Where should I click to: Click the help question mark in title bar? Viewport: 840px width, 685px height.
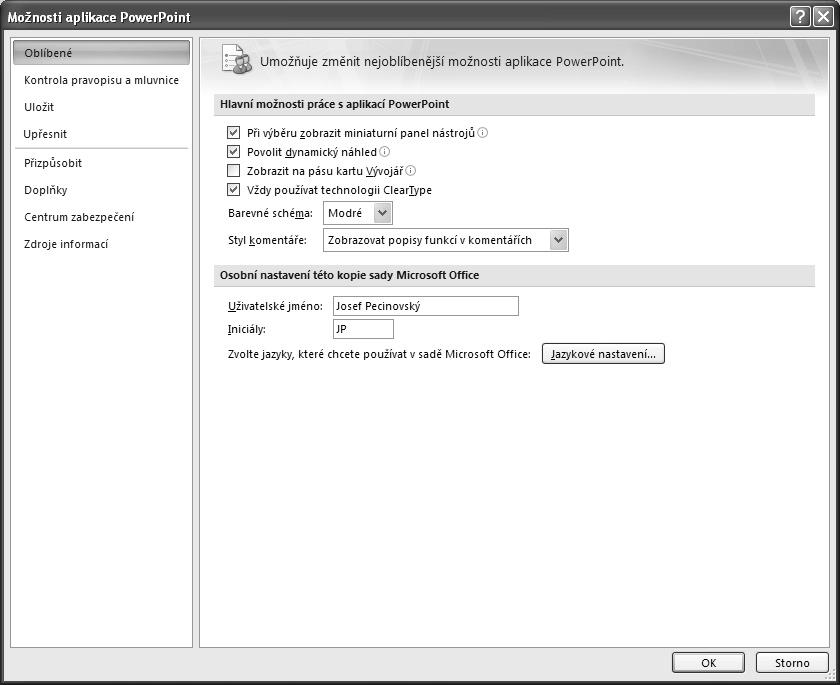(800, 17)
